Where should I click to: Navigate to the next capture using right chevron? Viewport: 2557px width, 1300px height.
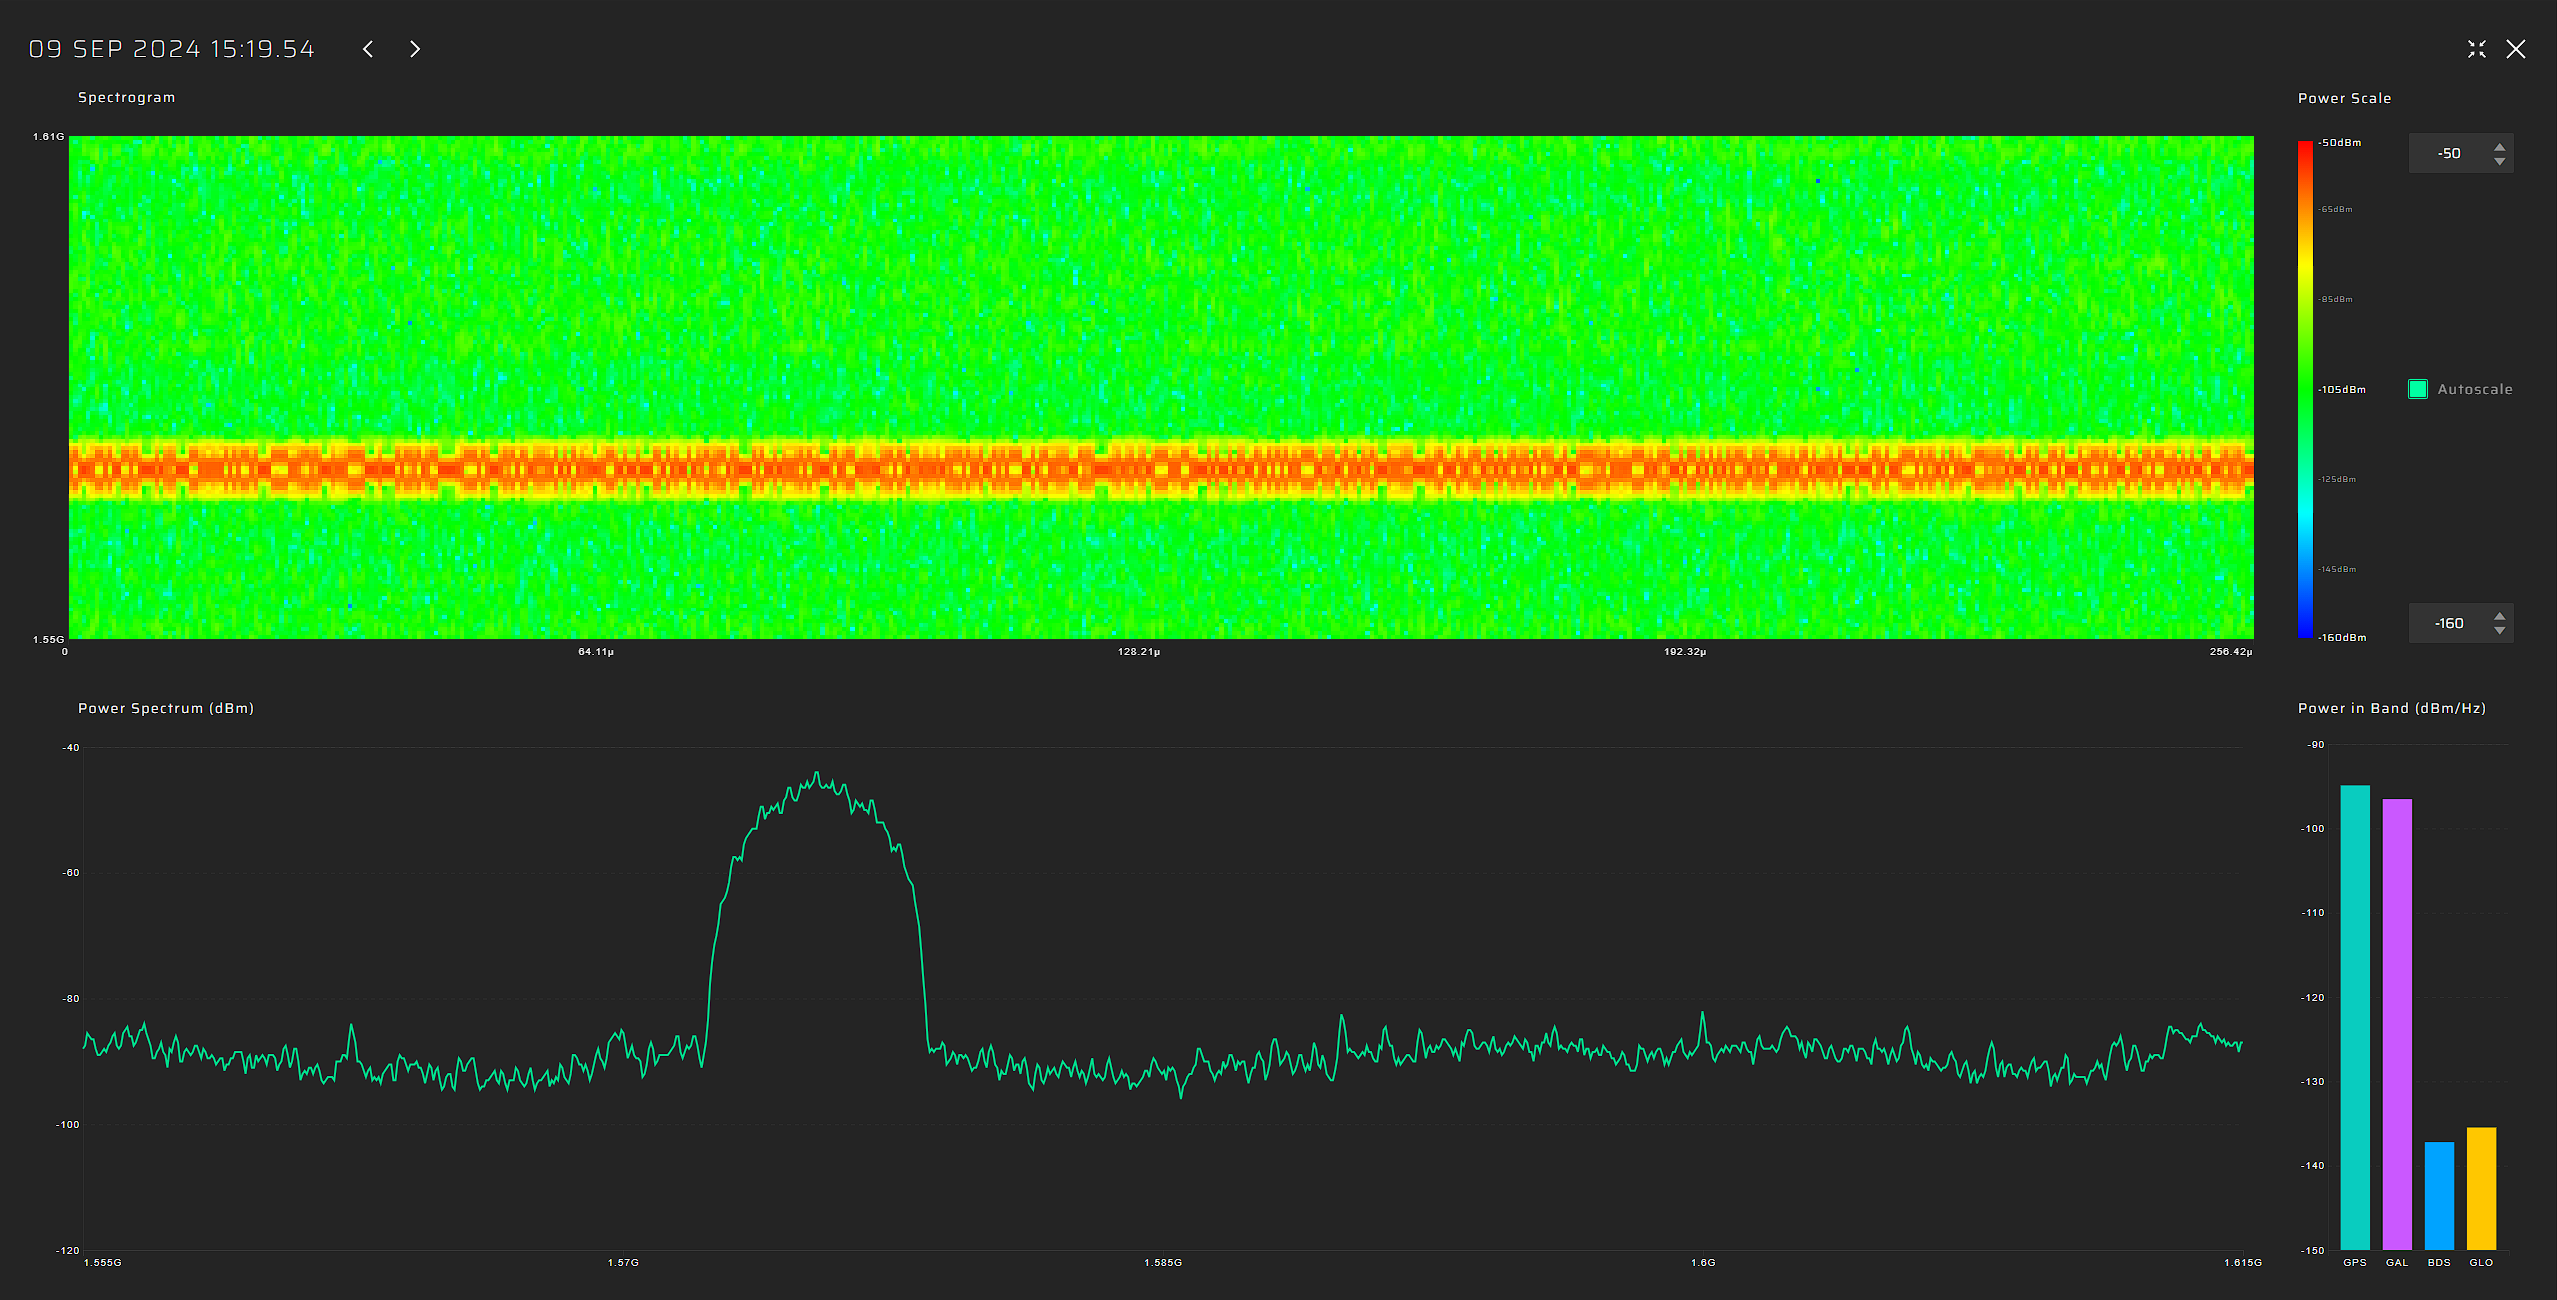[x=414, y=48]
